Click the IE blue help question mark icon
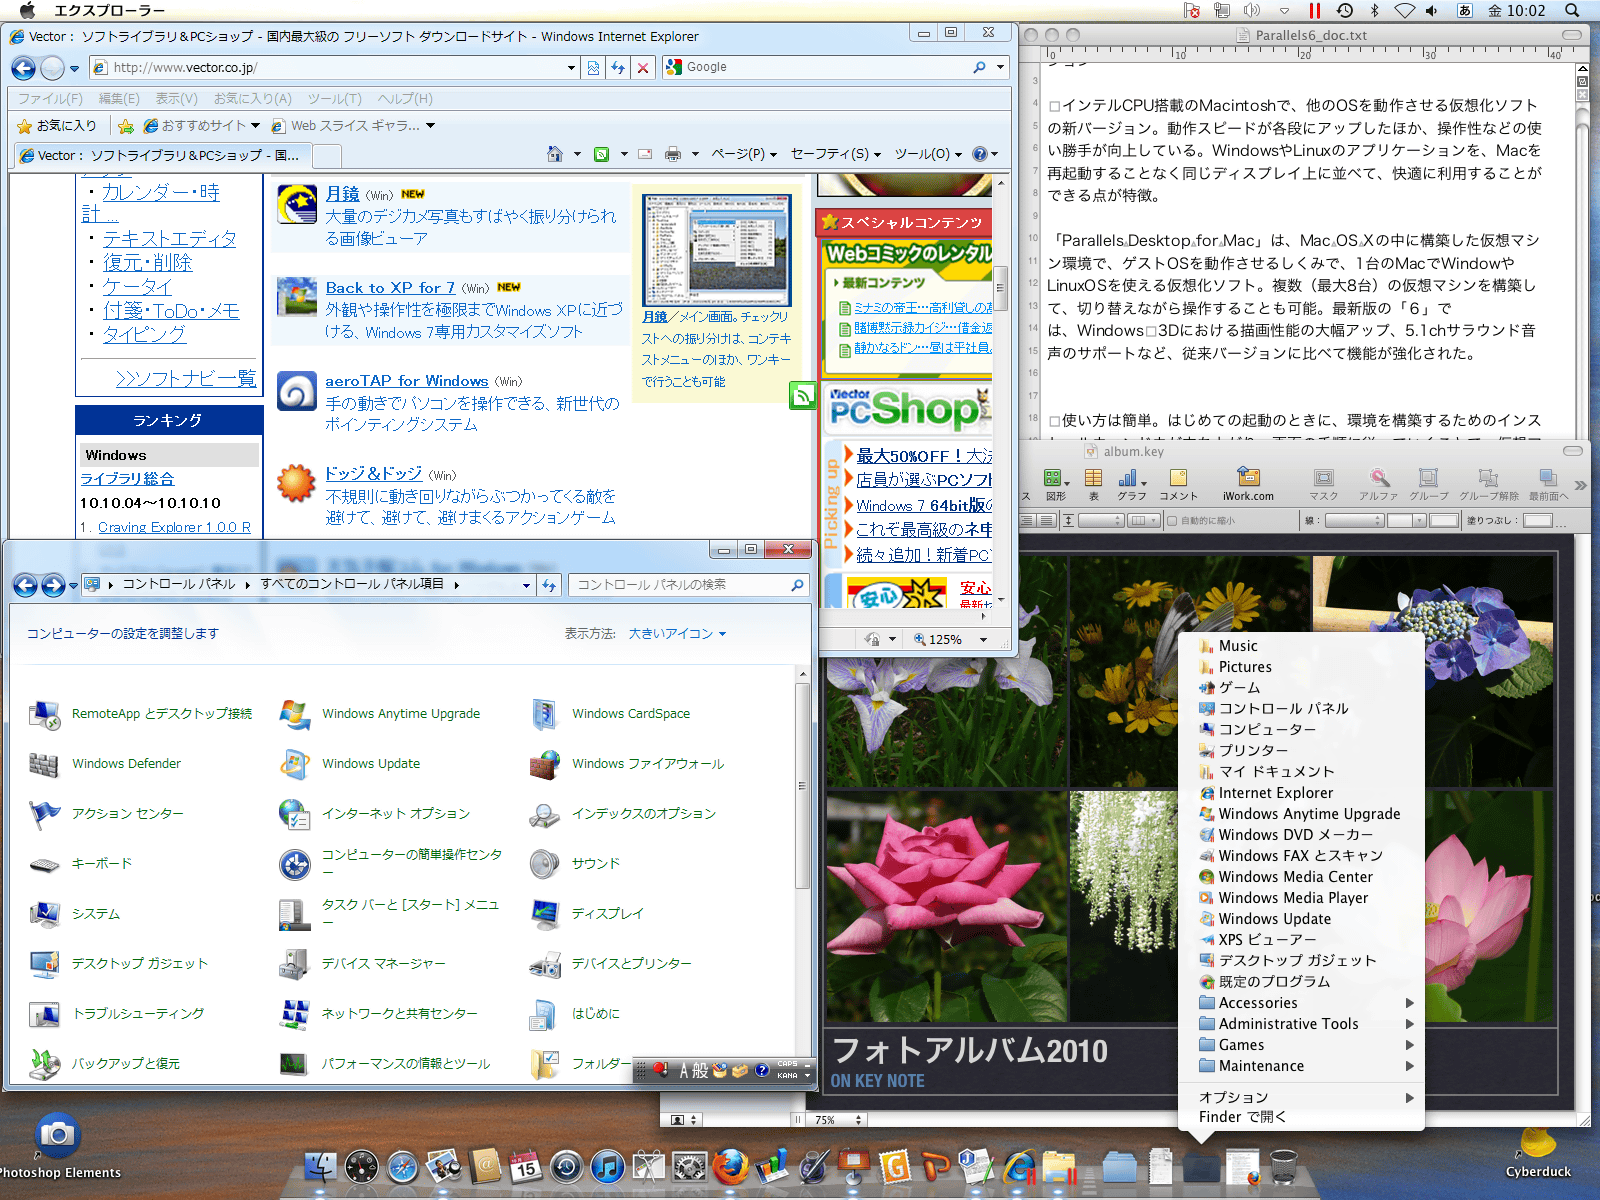 (980, 154)
